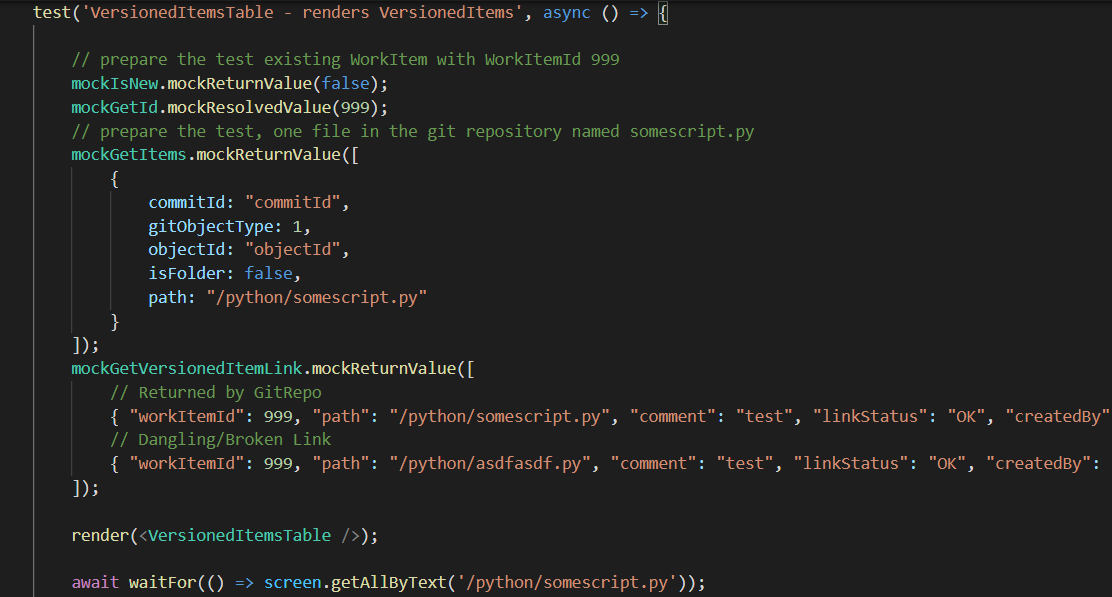
Task: Click the await keyword
Action: point(95,582)
